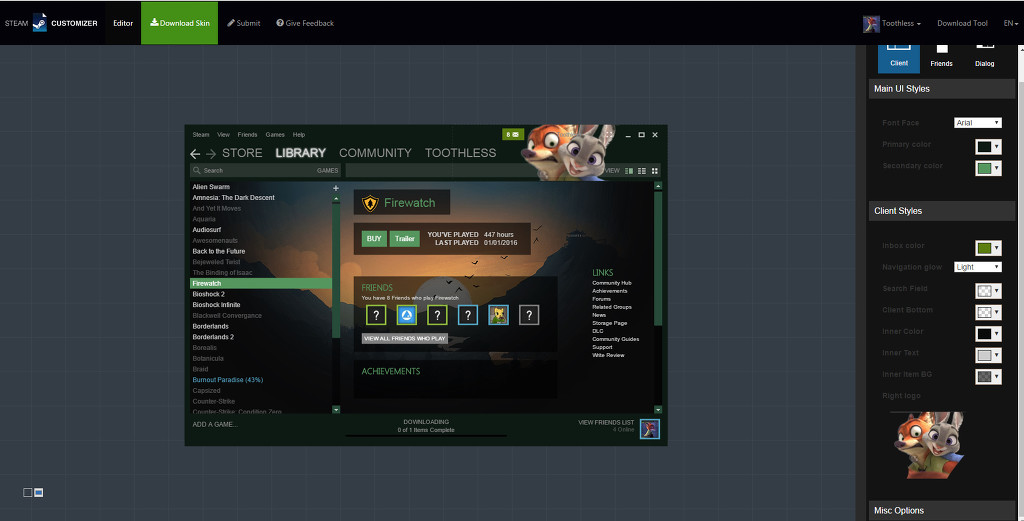
Task: Open the COMMUNITY tab in preview
Action: click(x=375, y=153)
